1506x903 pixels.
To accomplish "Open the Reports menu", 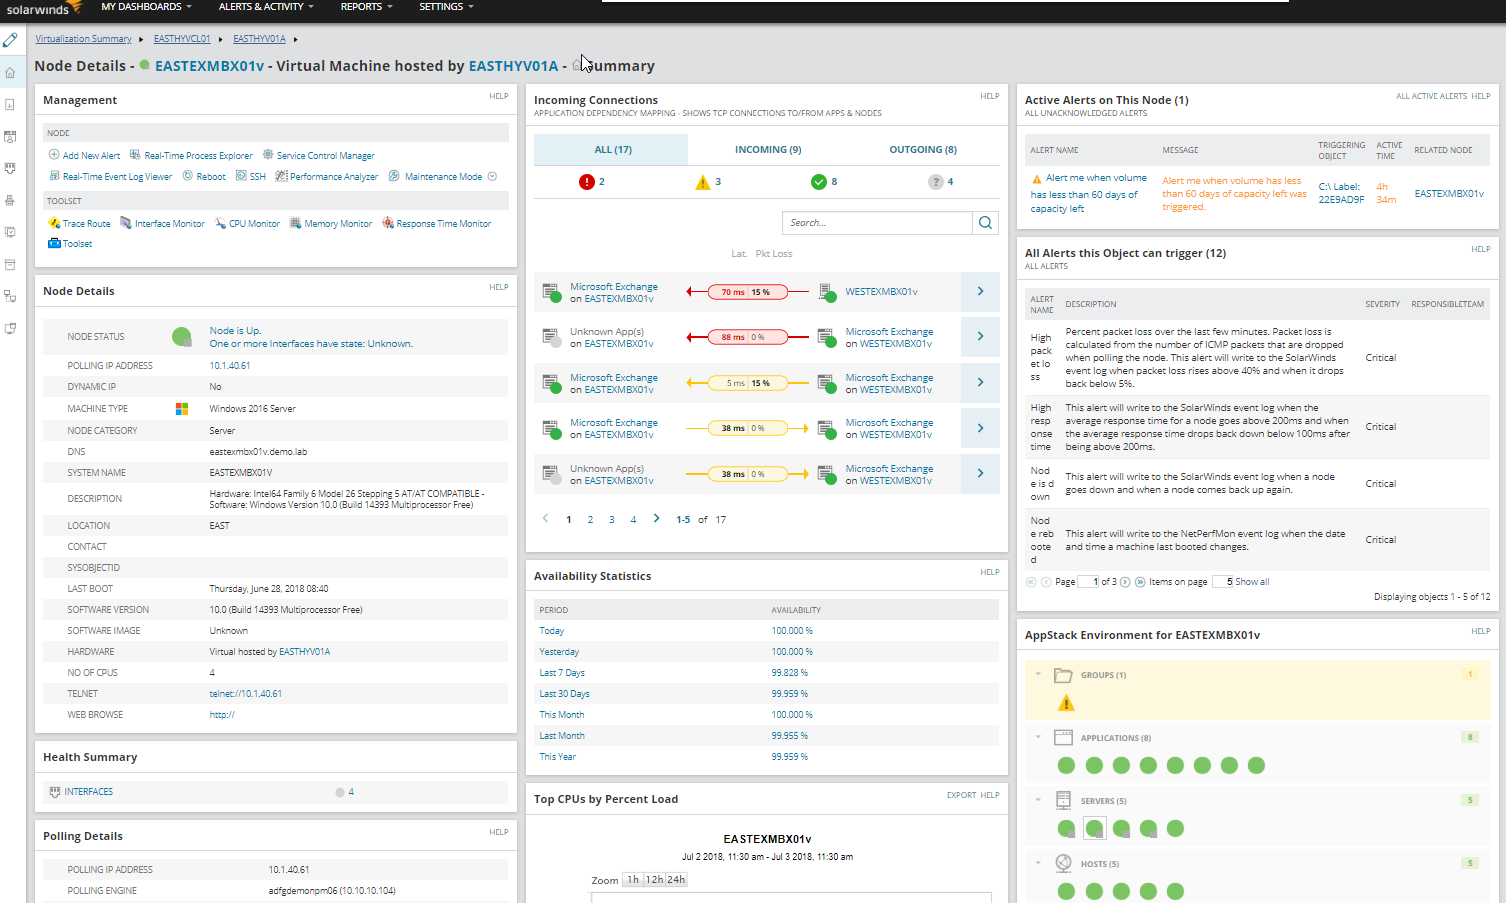I will (x=366, y=7).
